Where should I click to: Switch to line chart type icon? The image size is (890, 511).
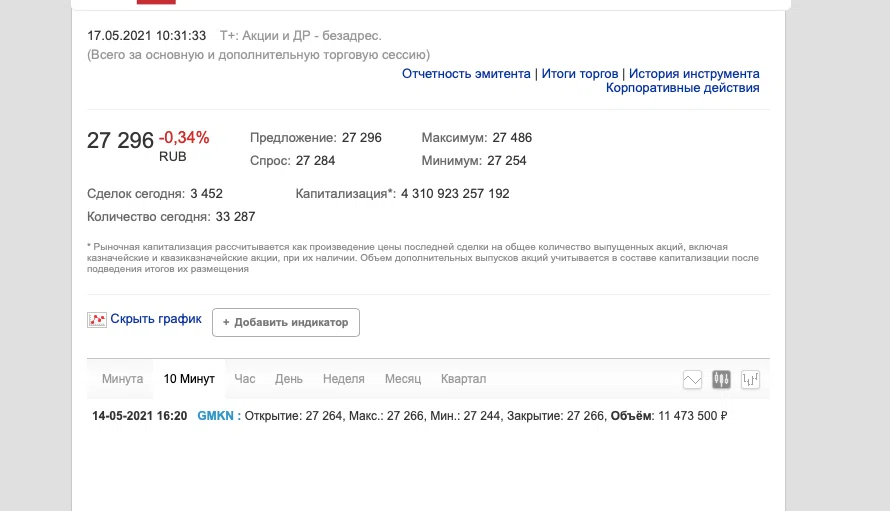click(692, 379)
